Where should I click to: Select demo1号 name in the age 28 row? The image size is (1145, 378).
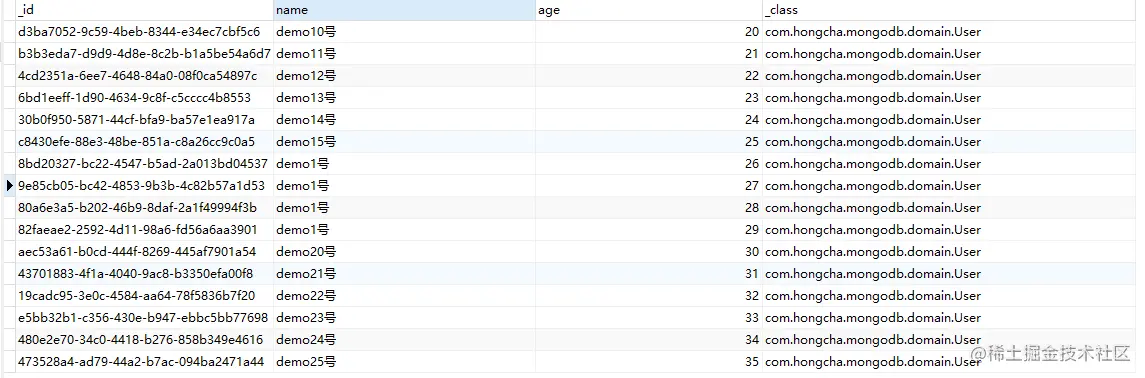point(404,208)
